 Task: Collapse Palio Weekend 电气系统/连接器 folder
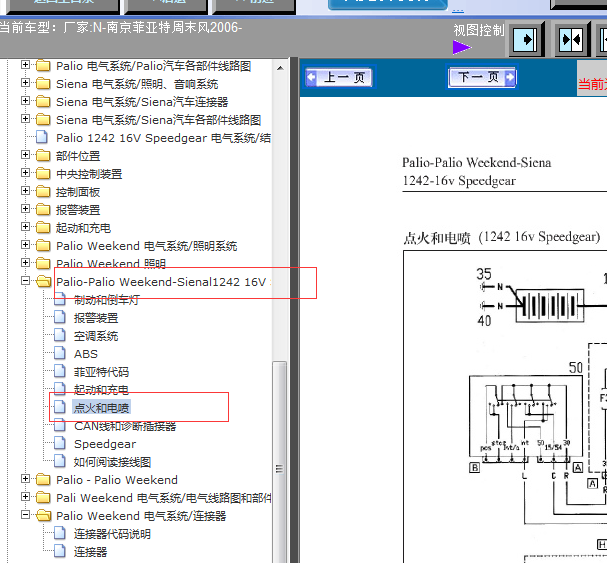25,515
